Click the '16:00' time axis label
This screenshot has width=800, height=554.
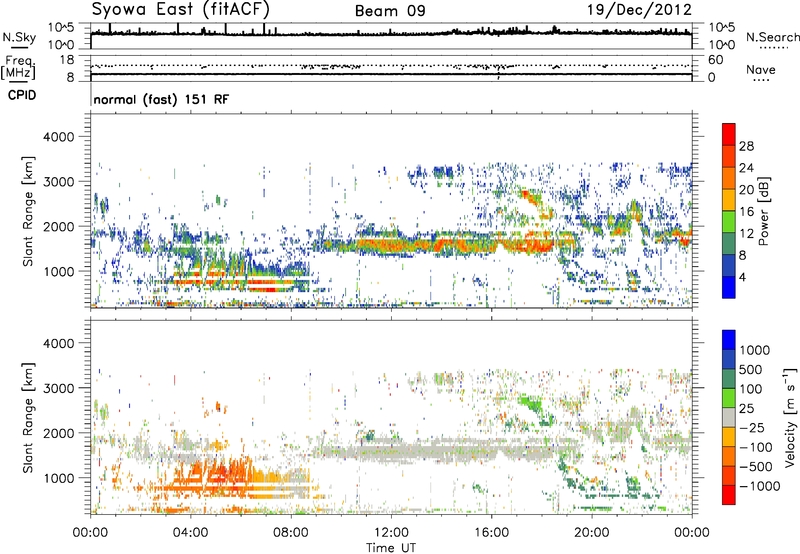(x=491, y=533)
